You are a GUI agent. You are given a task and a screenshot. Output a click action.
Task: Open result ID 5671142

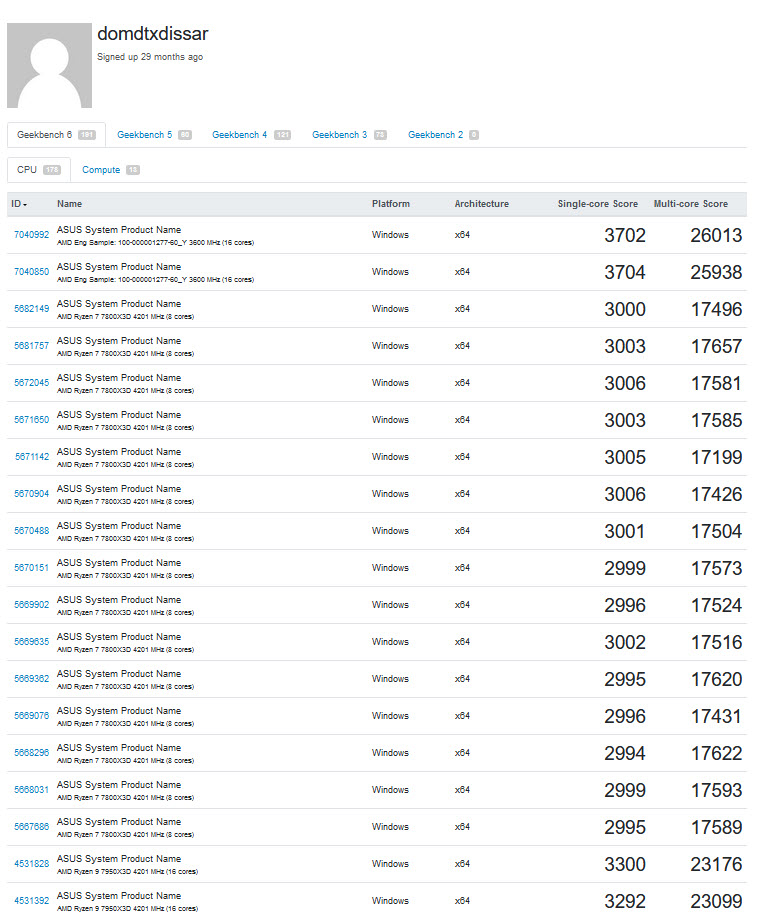32,457
